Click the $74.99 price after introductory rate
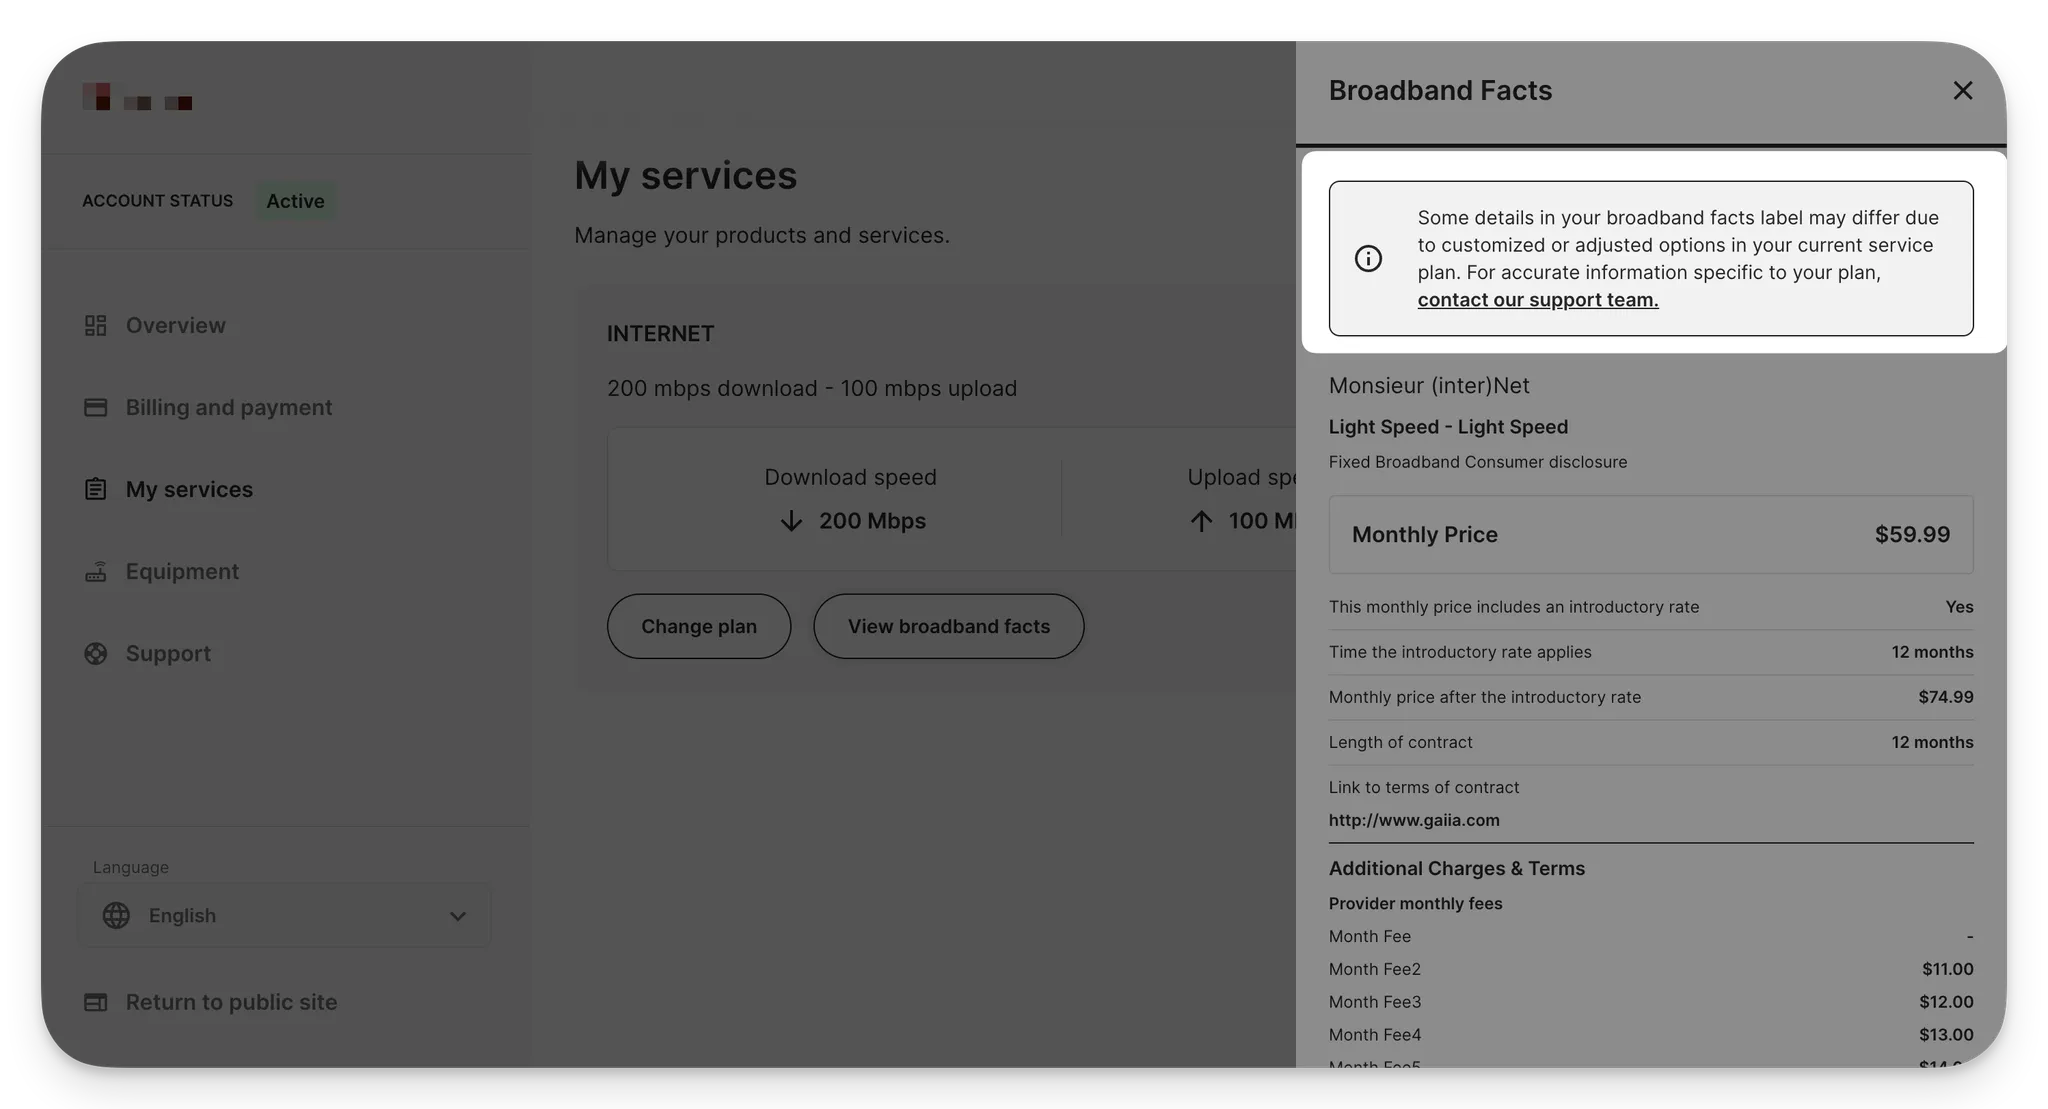This screenshot has width=2048, height=1109. pos(1945,698)
